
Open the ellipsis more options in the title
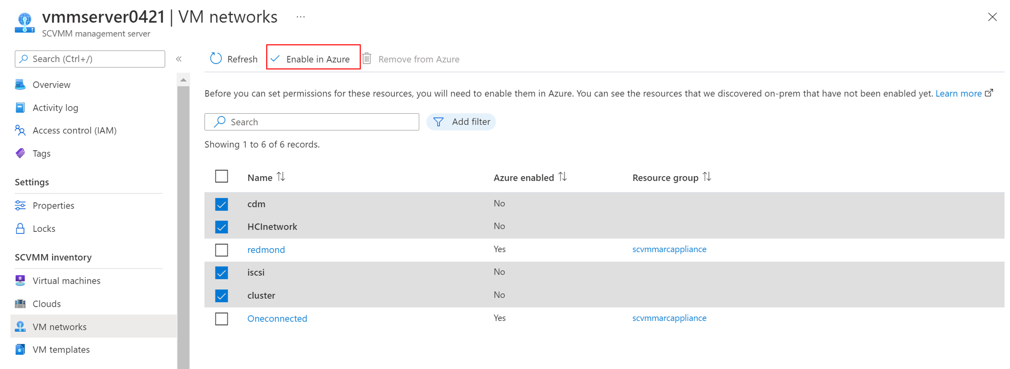point(301,16)
